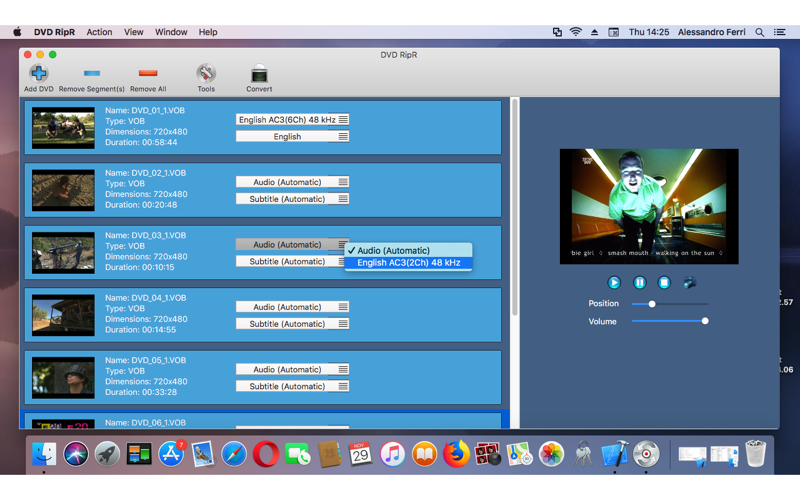The height and width of the screenshot is (500, 800).
Task: Expand Subtitle (Automatic) dropdown for DVD_02_1.VOB
Action: [x=292, y=199]
